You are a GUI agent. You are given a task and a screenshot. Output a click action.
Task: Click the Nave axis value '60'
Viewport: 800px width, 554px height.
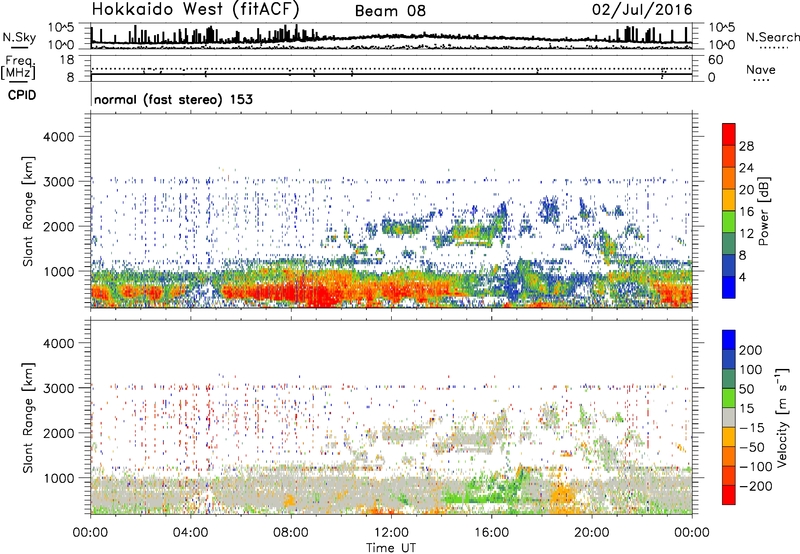(715, 60)
